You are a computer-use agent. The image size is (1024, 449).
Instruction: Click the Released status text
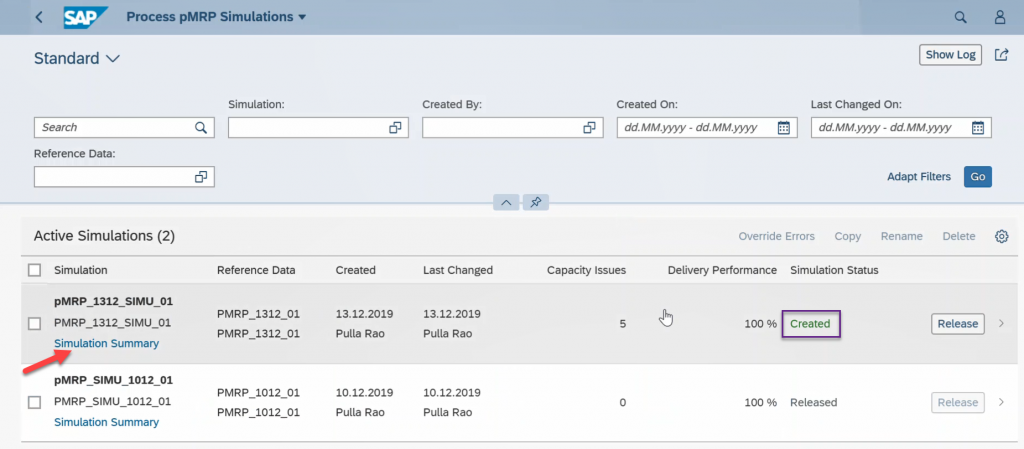pos(814,403)
